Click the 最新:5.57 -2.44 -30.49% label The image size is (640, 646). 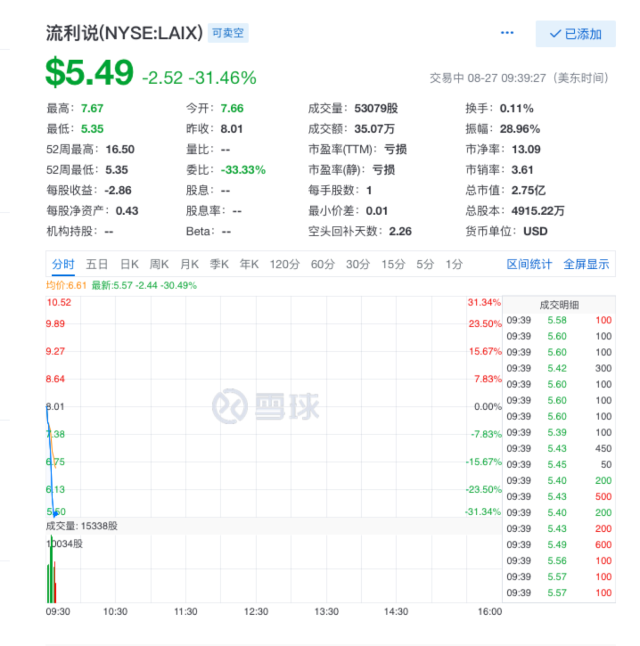(144, 286)
